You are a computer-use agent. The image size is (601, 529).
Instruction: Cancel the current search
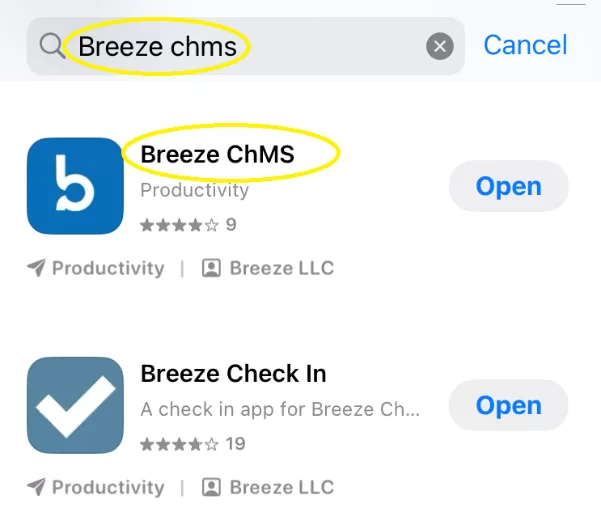pyautogui.click(x=525, y=45)
